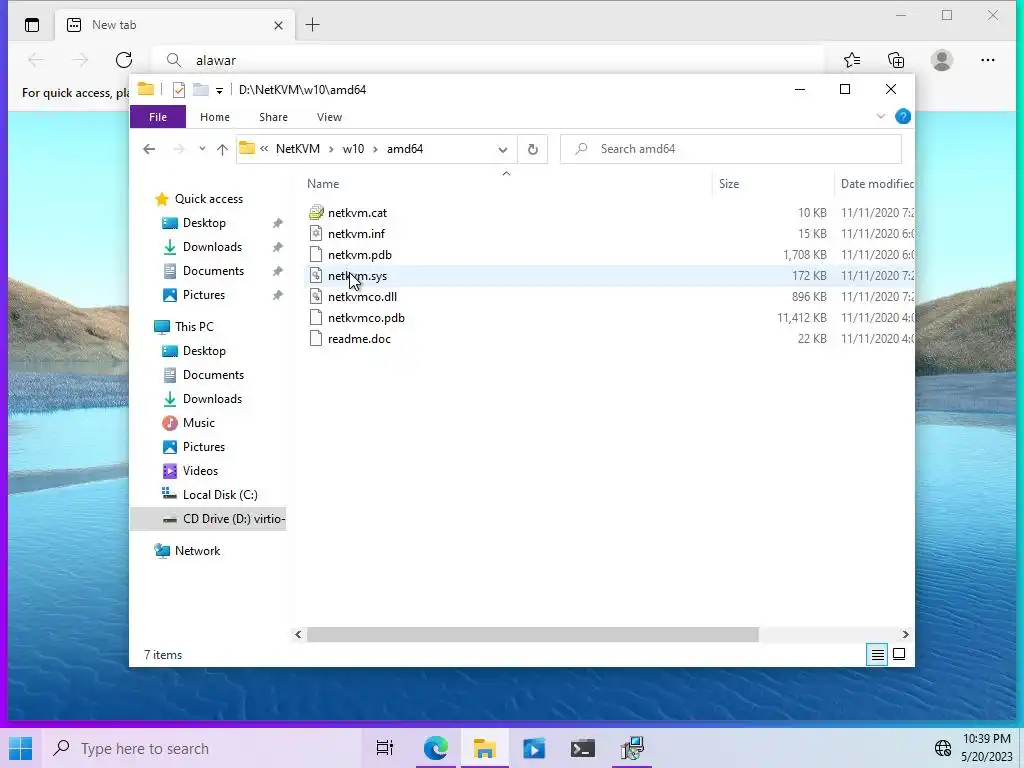Open pinned Pictures under Quick access
This screenshot has width=1024, height=768.
204,295
